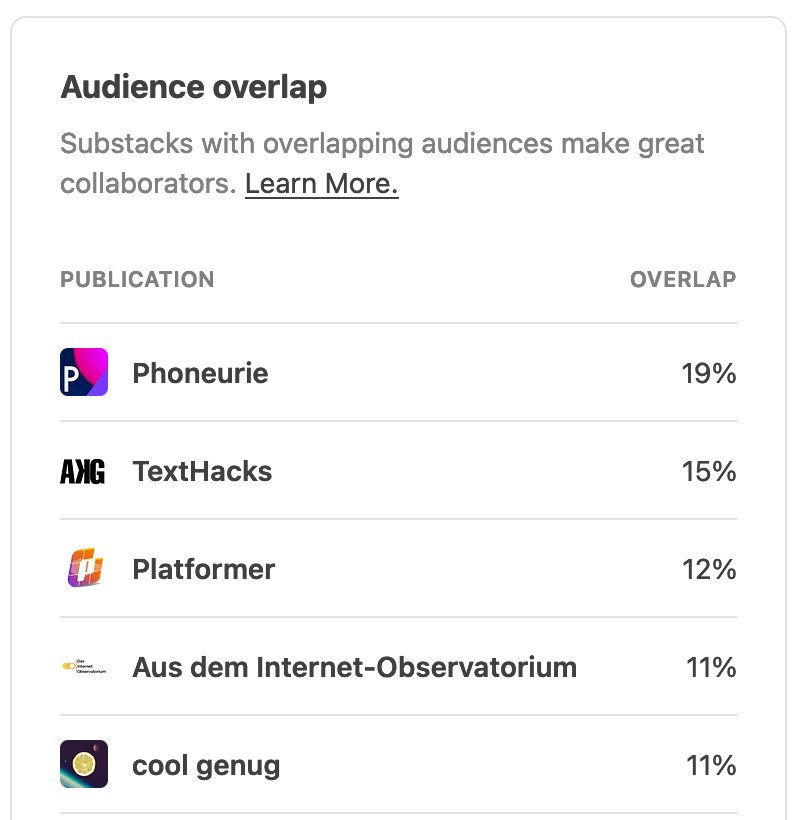Open the cool genug lemon icon
808x820 pixels.
[x=84, y=764]
